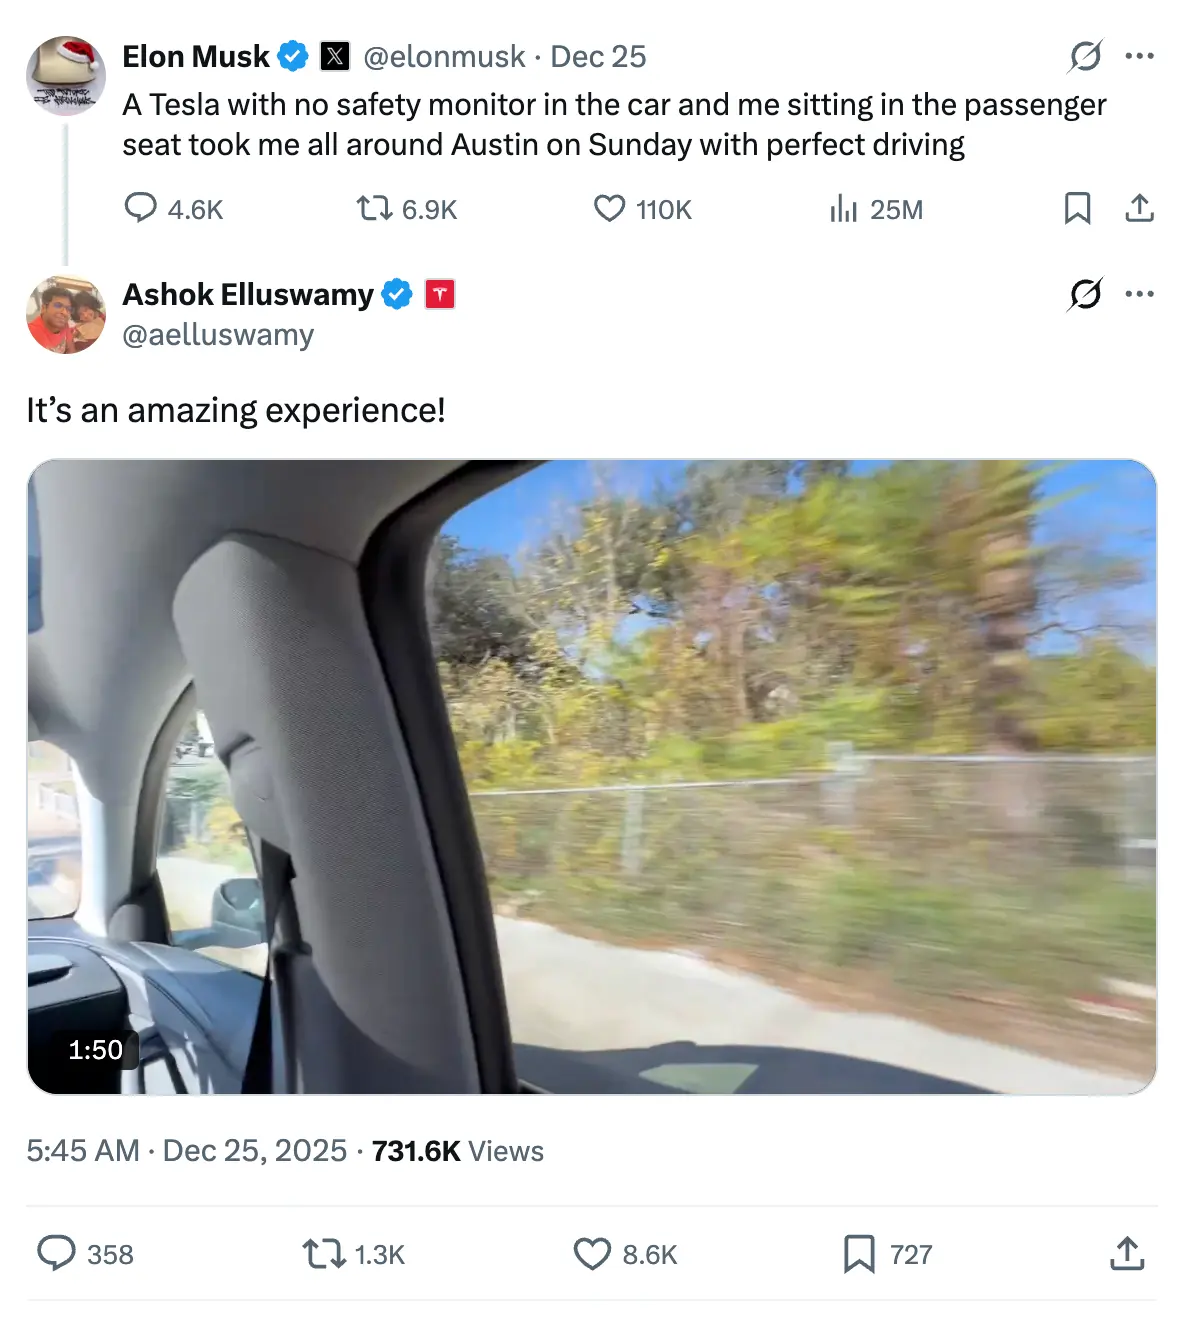Open Grok actions on Ashok's post
Viewport: 1186px width, 1322px height.
[1085, 294]
